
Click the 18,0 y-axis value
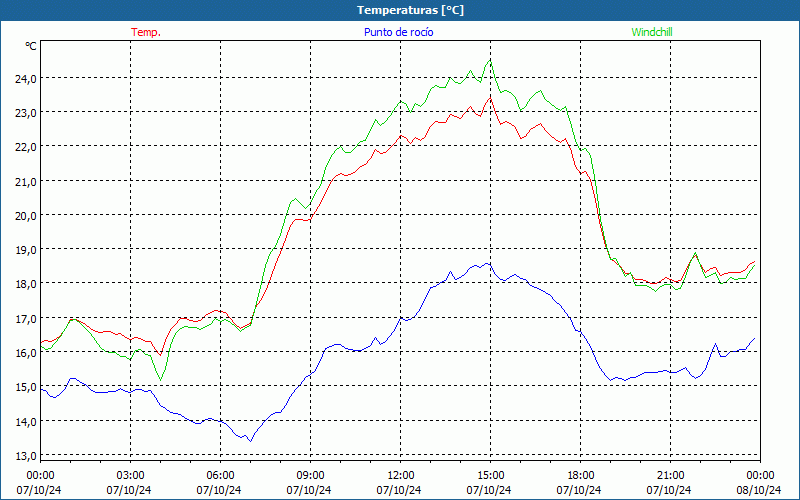click(26, 284)
